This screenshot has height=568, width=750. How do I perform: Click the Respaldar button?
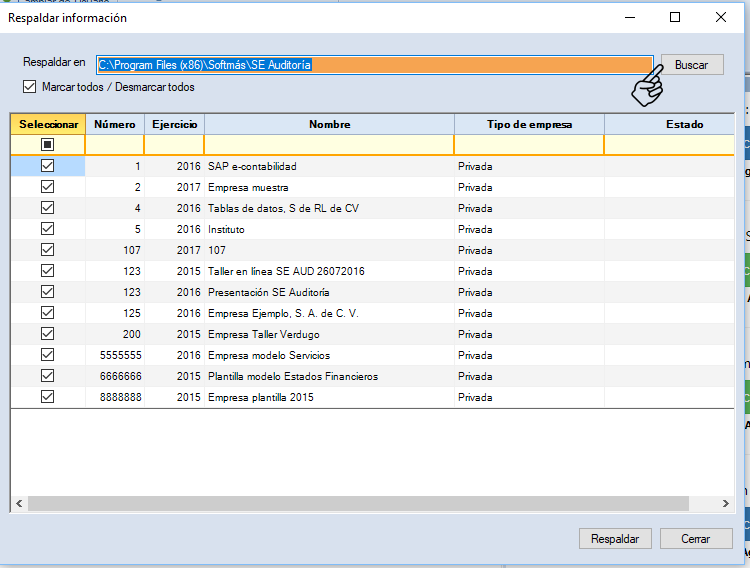click(x=615, y=538)
